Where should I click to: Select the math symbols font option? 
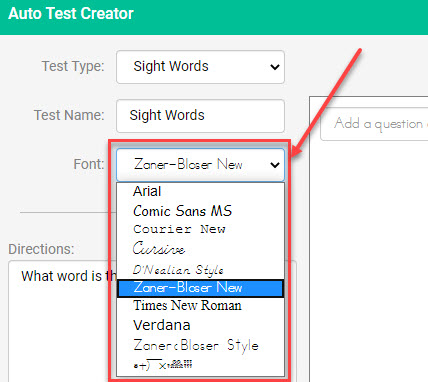click(200, 365)
